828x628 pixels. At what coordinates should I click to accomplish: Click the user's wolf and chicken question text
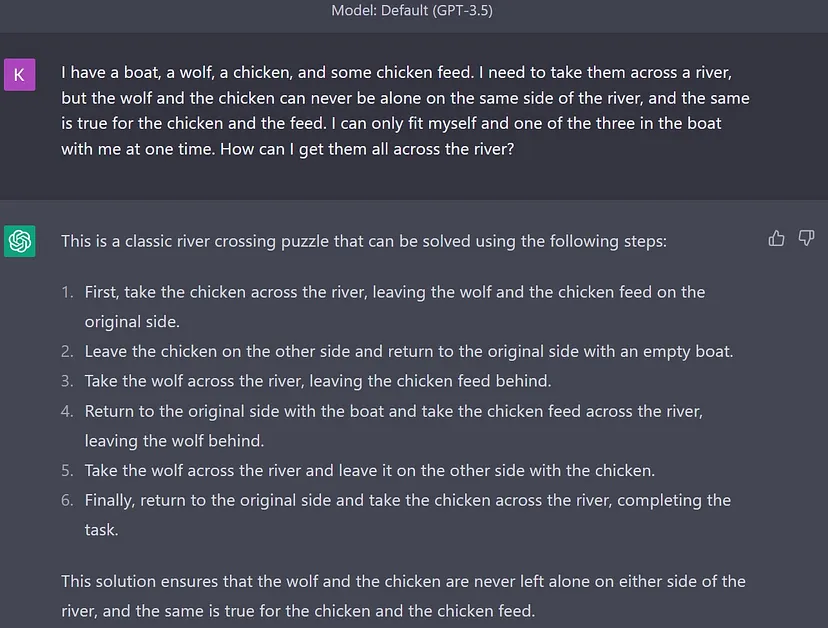[405, 111]
